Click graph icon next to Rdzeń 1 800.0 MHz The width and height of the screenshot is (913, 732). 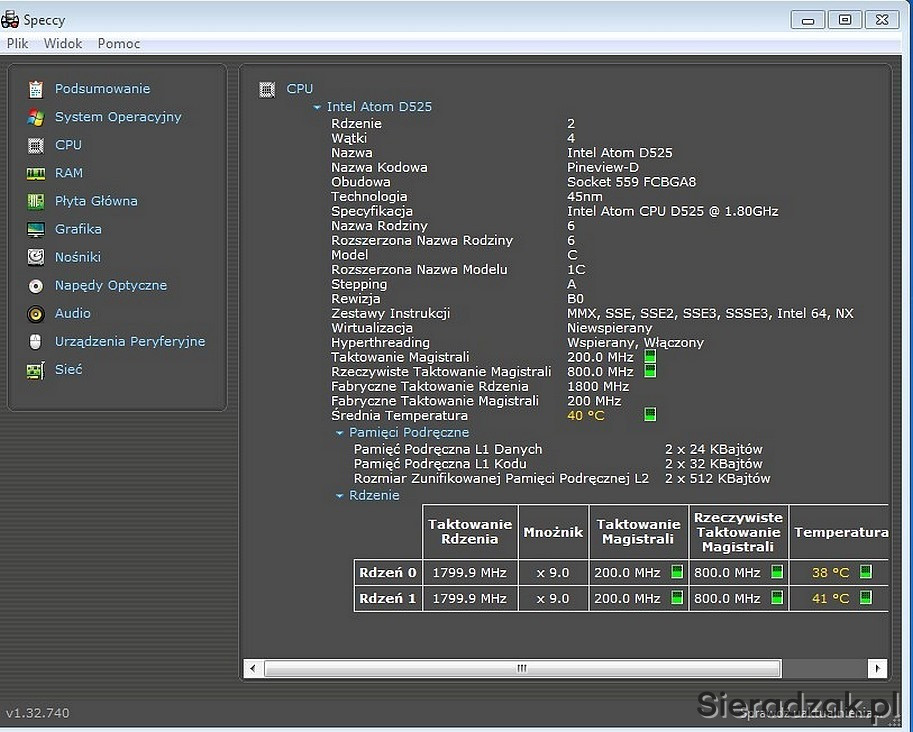click(777, 597)
